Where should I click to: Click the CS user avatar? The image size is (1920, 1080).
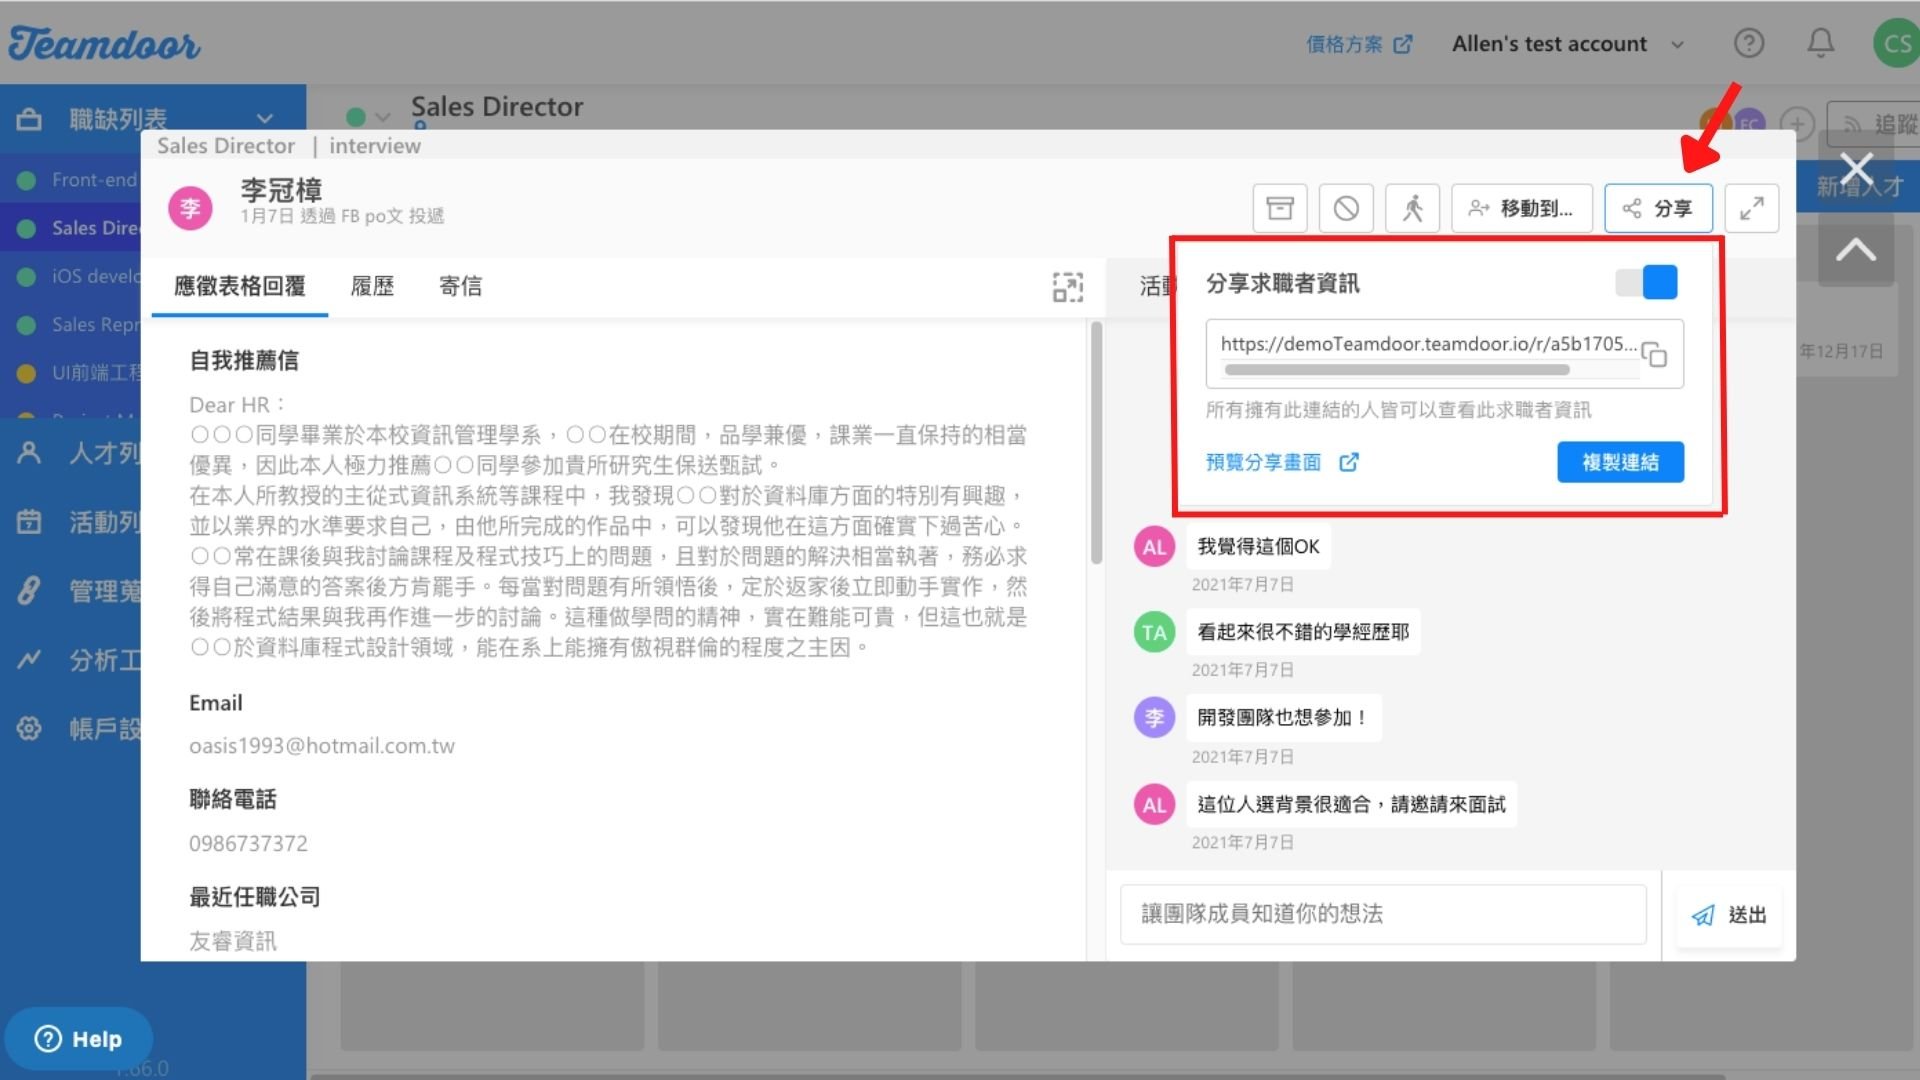1896,43
